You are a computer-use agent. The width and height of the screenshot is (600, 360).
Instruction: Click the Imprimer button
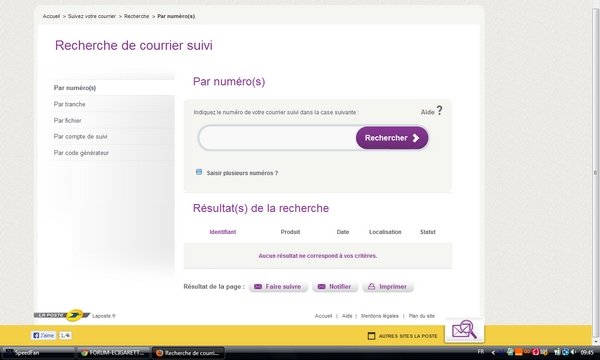point(388,287)
